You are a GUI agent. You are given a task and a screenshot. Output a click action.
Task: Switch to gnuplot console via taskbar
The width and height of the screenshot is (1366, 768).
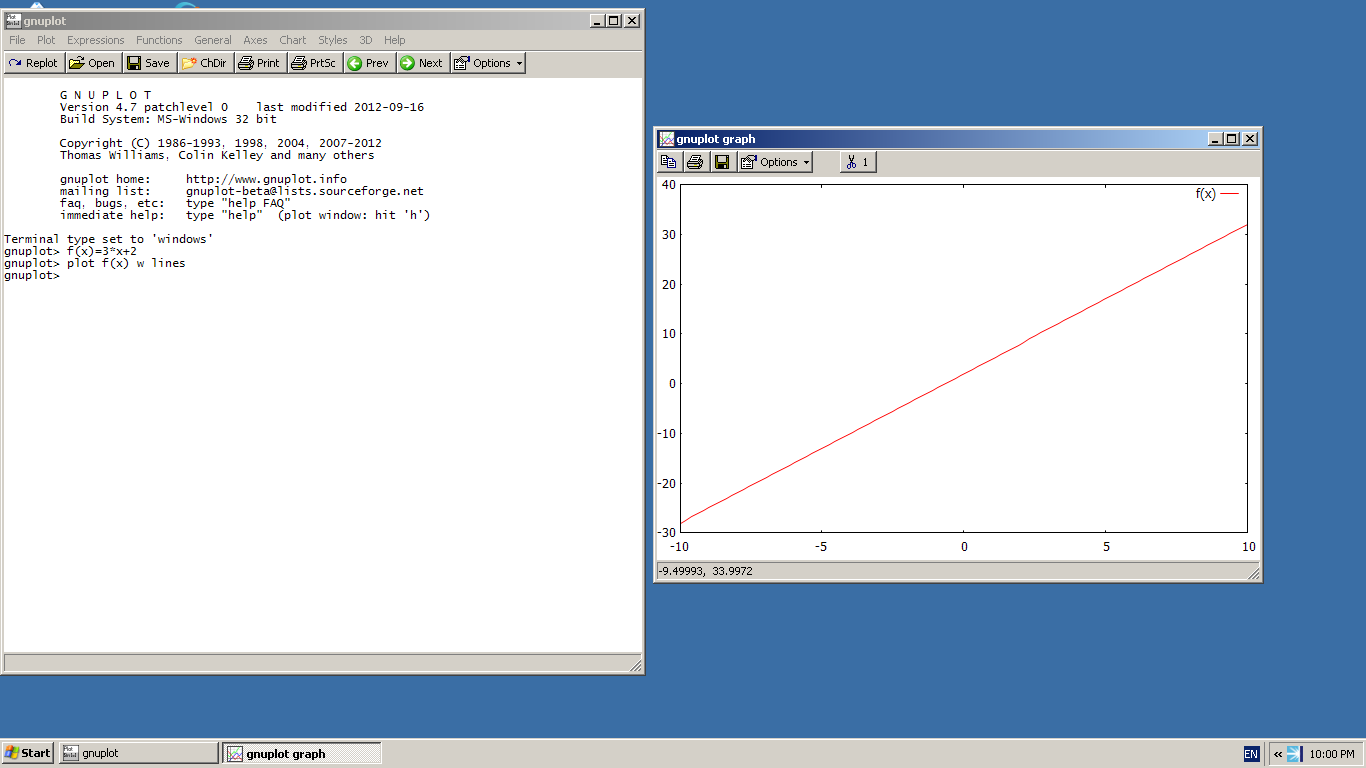click(x=139, y=753)
